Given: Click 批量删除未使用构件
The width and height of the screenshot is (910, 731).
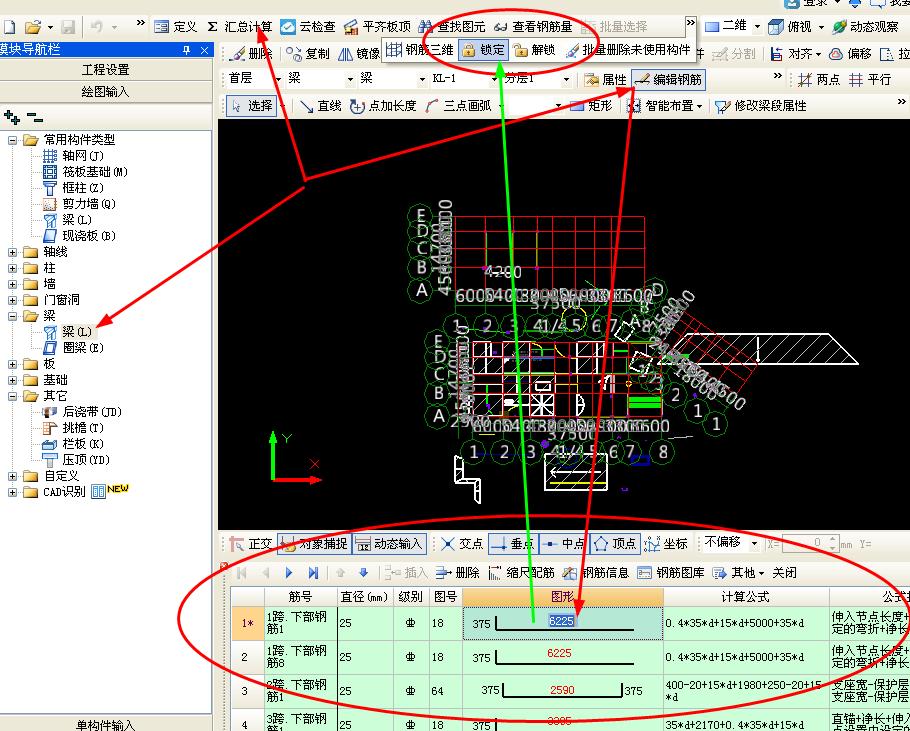Looking at the screenshot, I should coord(628,50).
